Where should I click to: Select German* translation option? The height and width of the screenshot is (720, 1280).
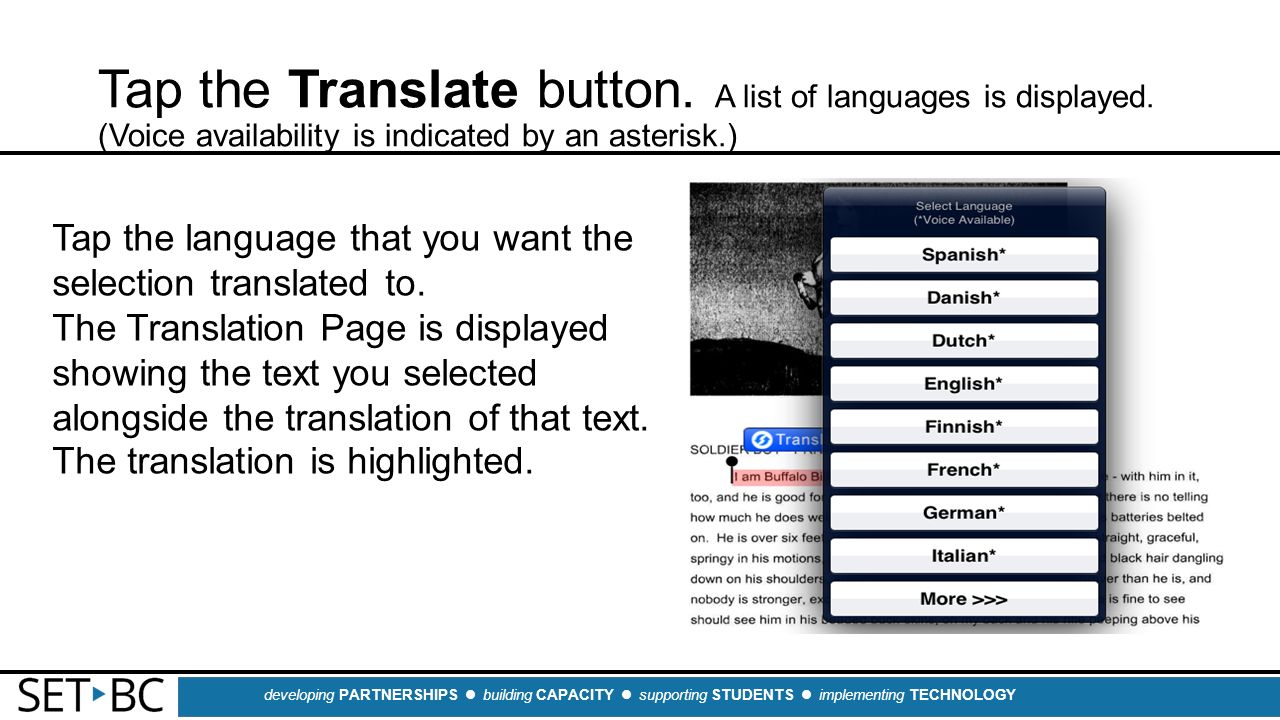(964, 513)
